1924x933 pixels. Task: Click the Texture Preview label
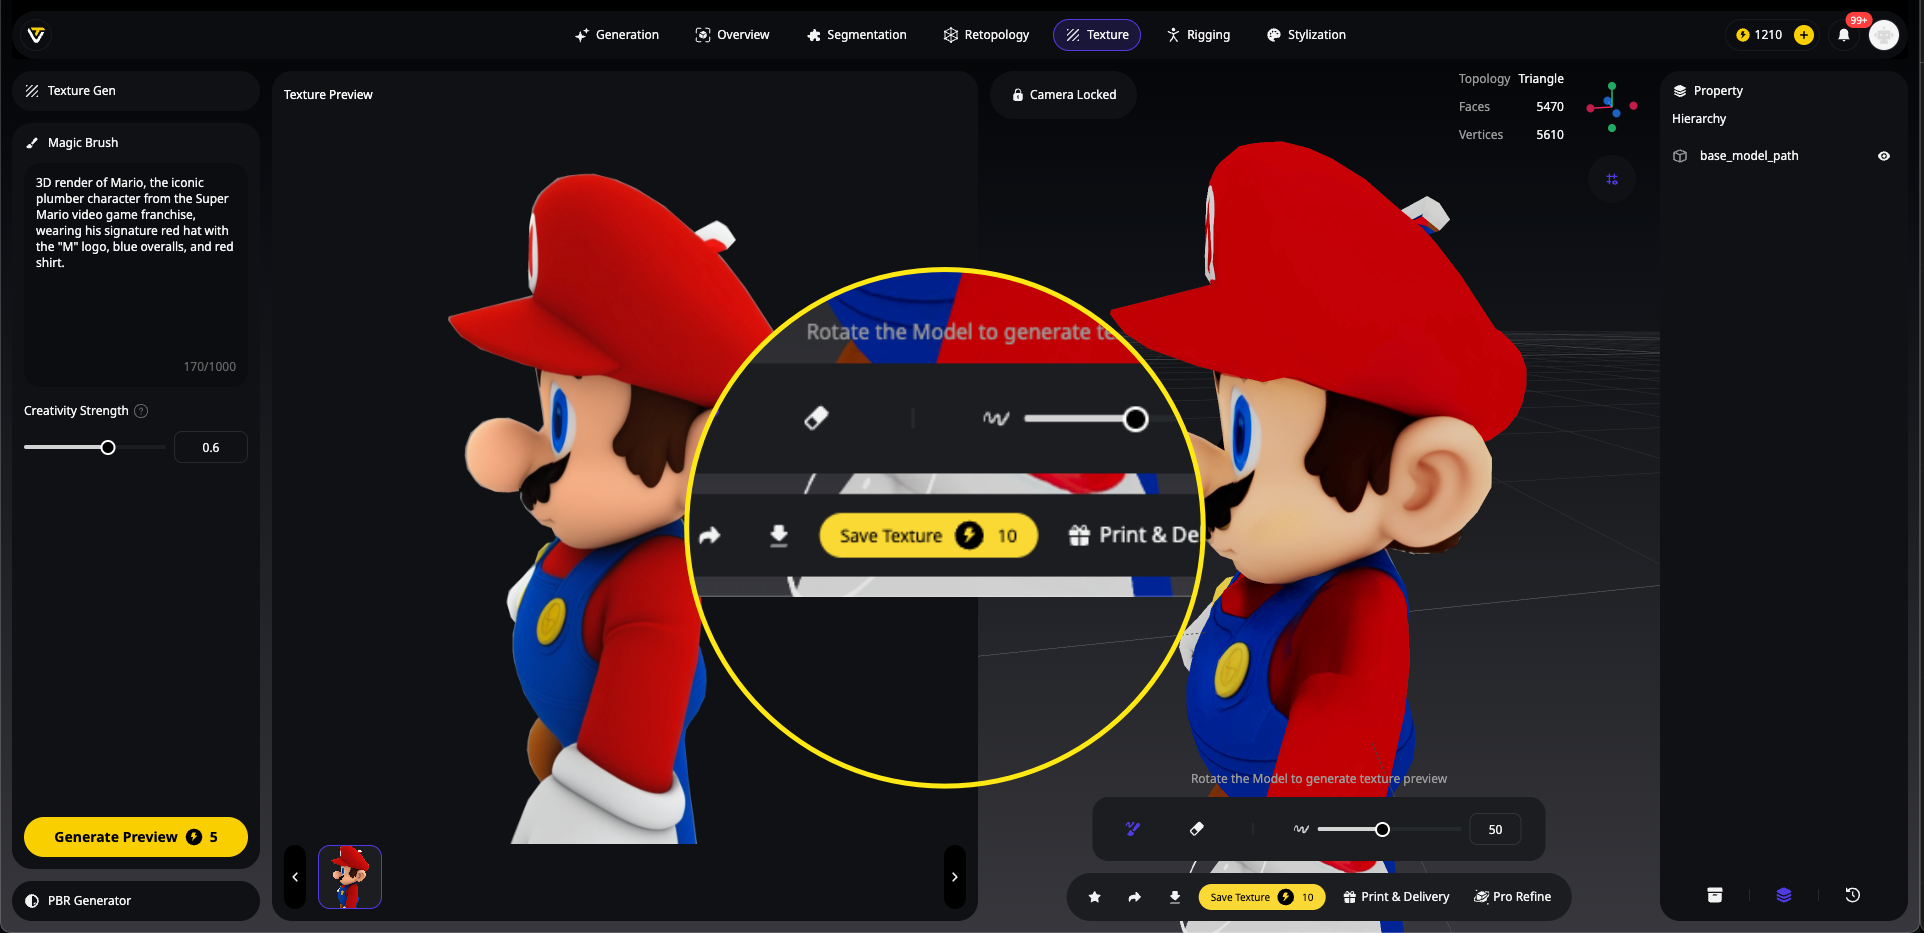coord(328,95)
